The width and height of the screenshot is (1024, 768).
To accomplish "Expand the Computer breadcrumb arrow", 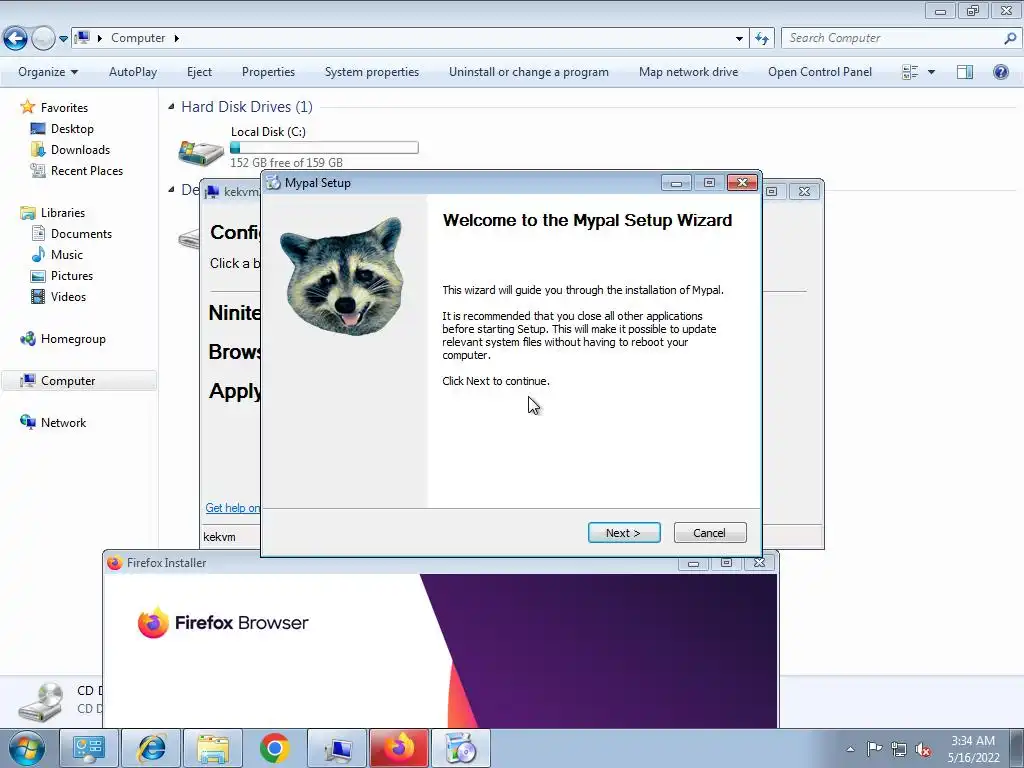I will [176, 39].
